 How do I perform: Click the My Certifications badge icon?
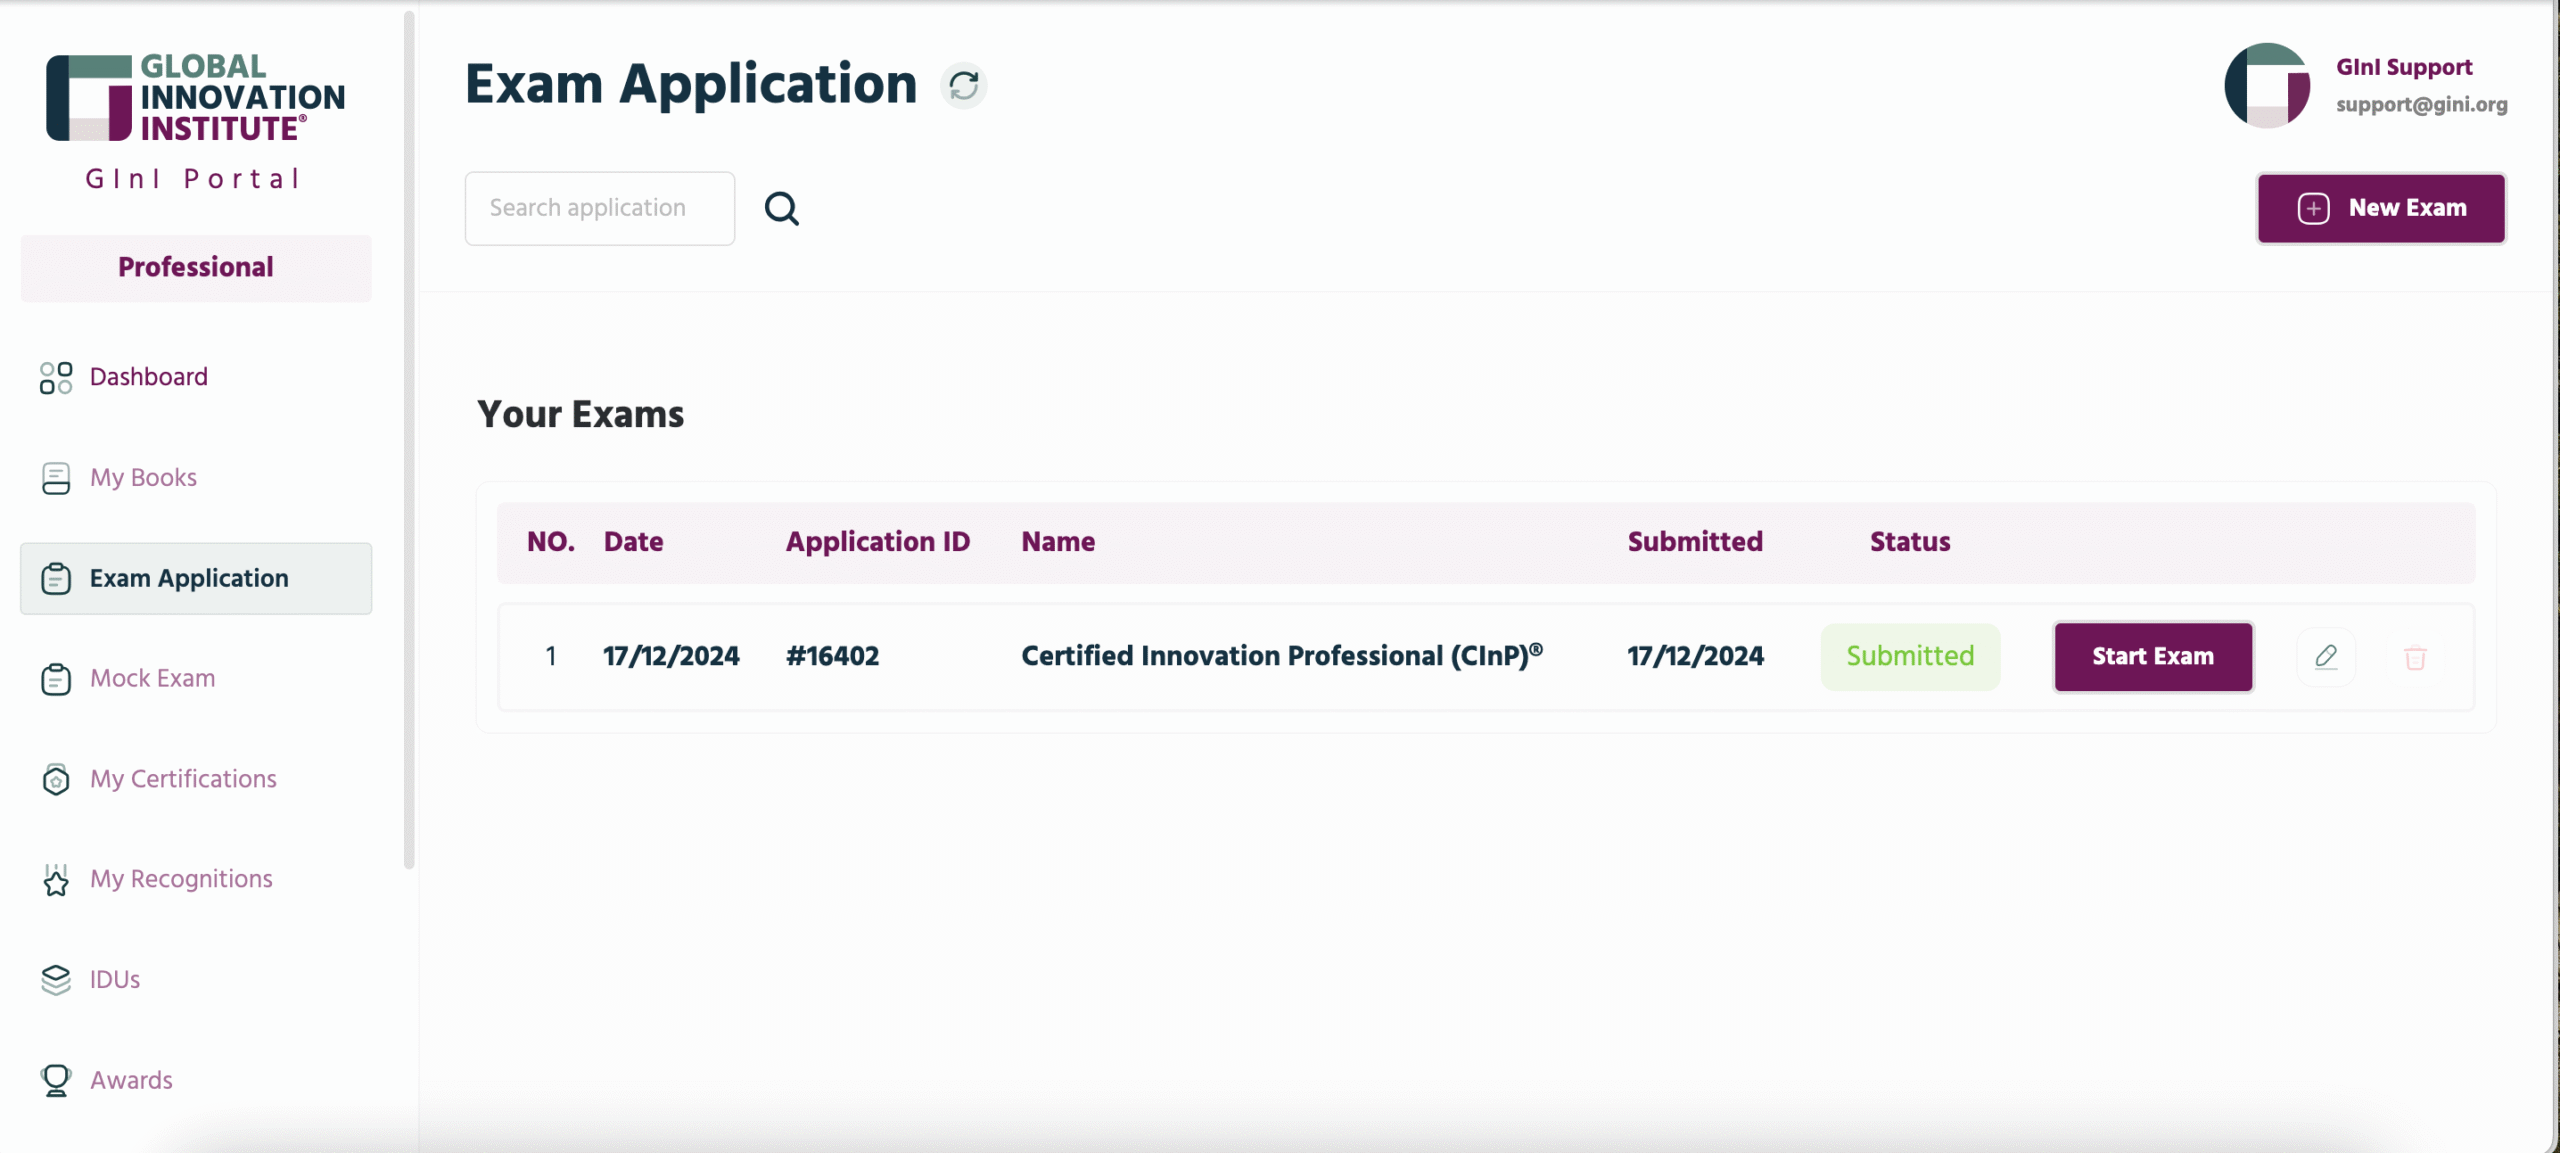click(56, 779)
